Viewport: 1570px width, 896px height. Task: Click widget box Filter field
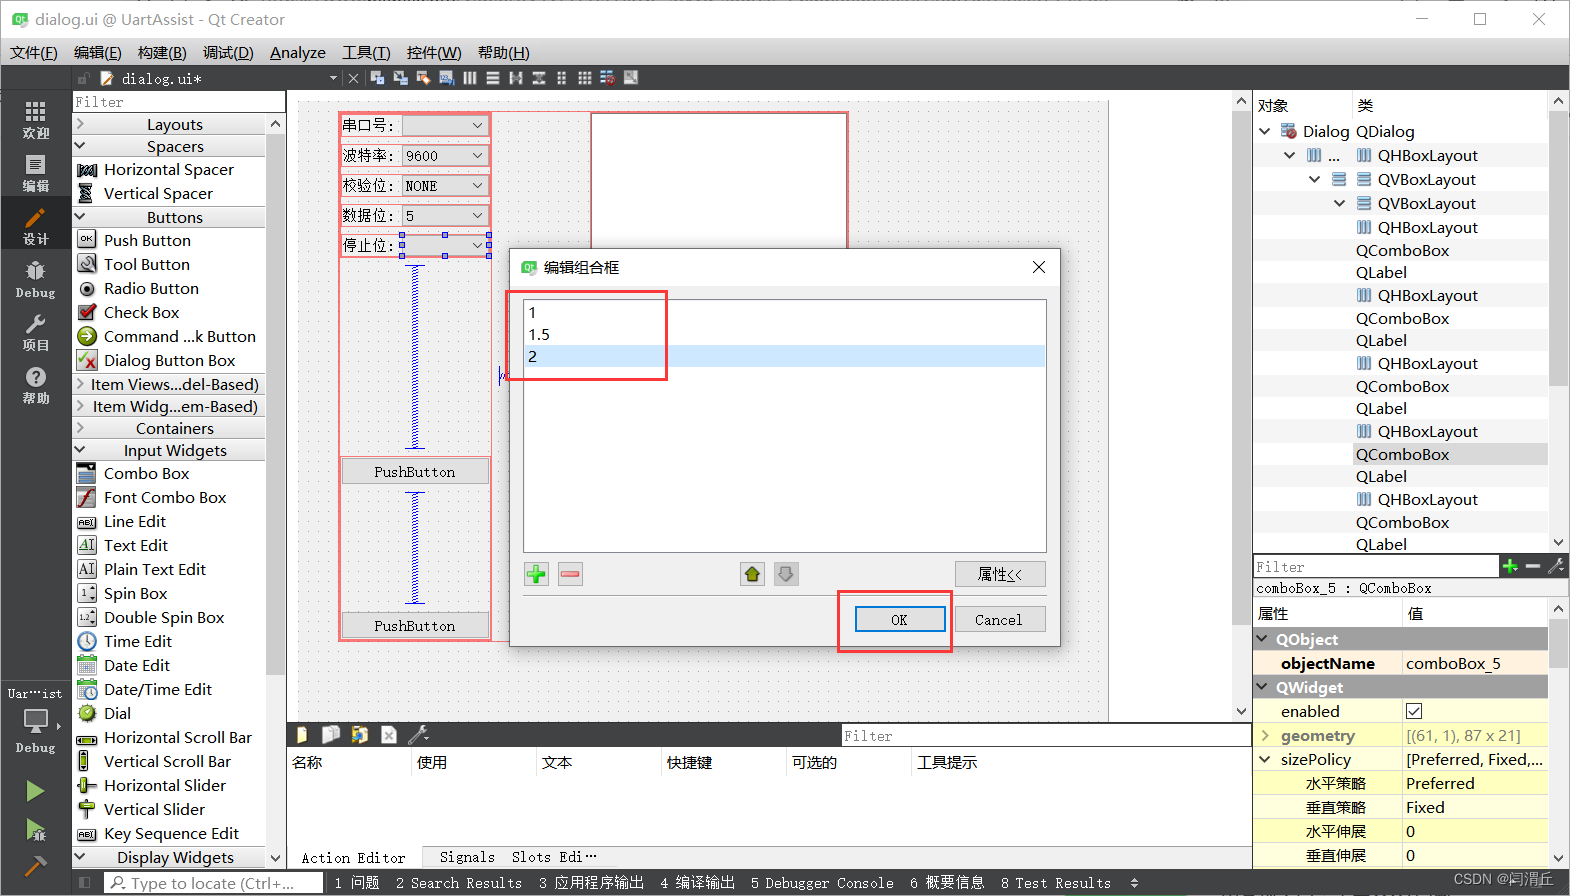(179, 102)
